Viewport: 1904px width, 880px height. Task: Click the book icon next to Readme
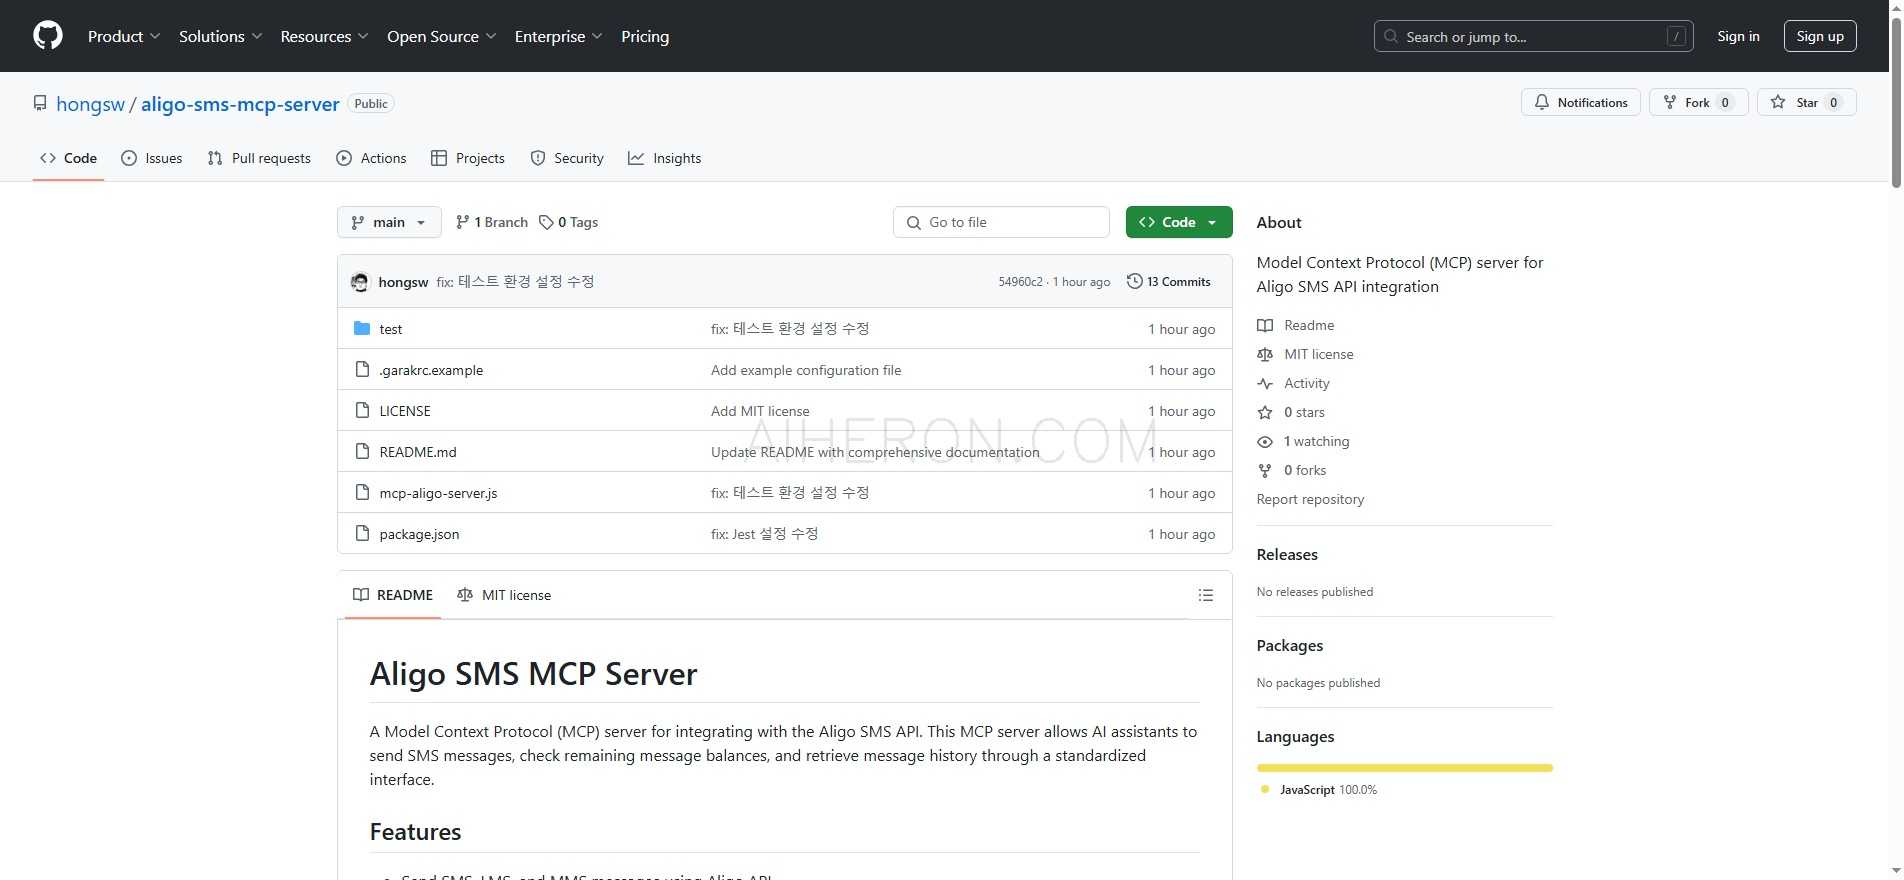click(x=1265, y=325)
